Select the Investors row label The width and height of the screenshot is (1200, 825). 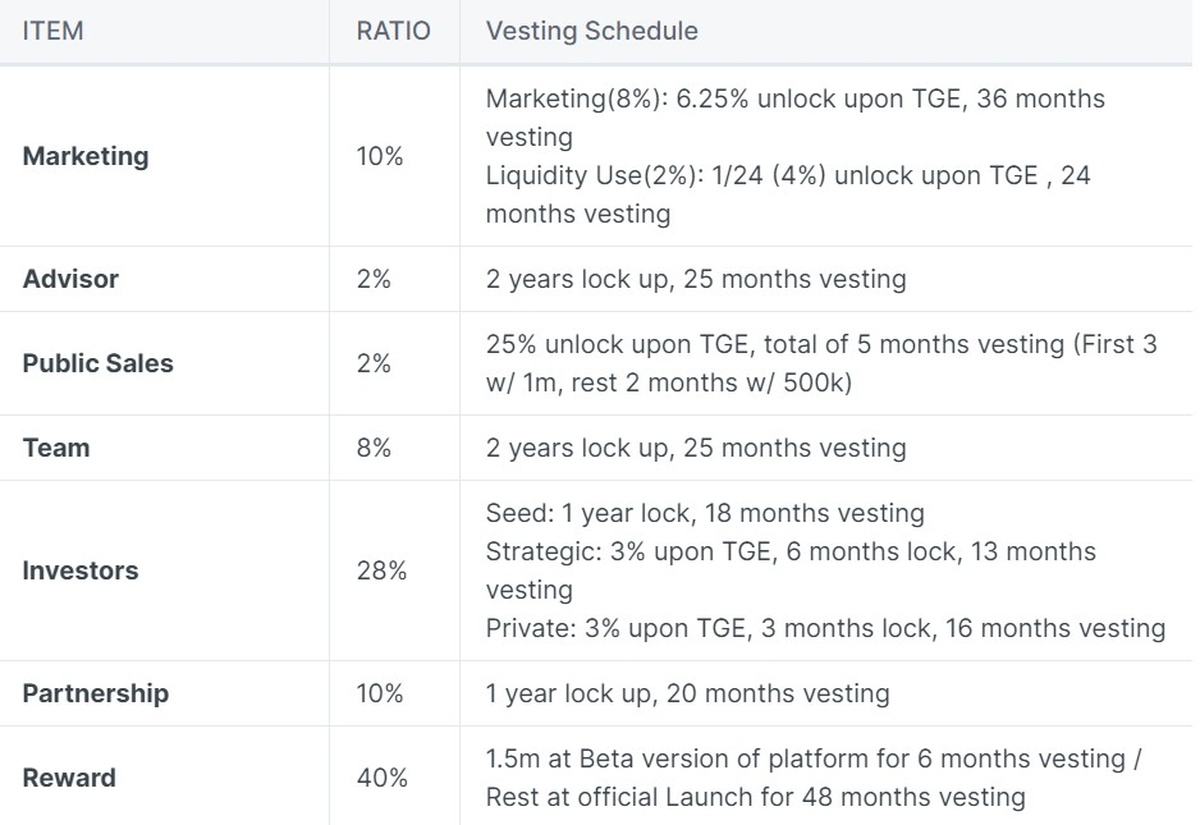80,571
